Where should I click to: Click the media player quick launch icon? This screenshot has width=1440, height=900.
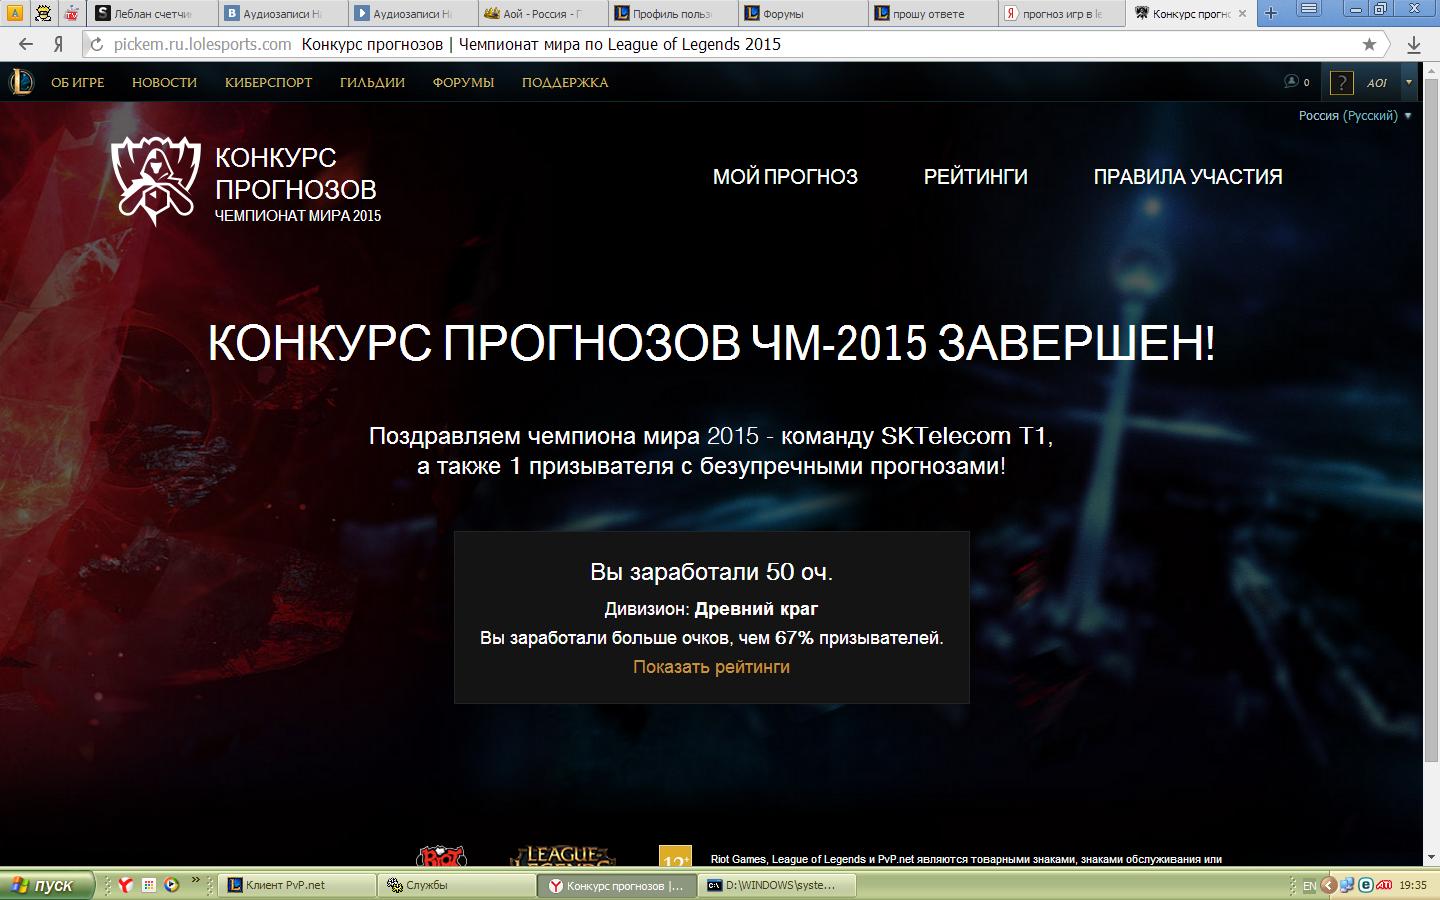[171, 885]
